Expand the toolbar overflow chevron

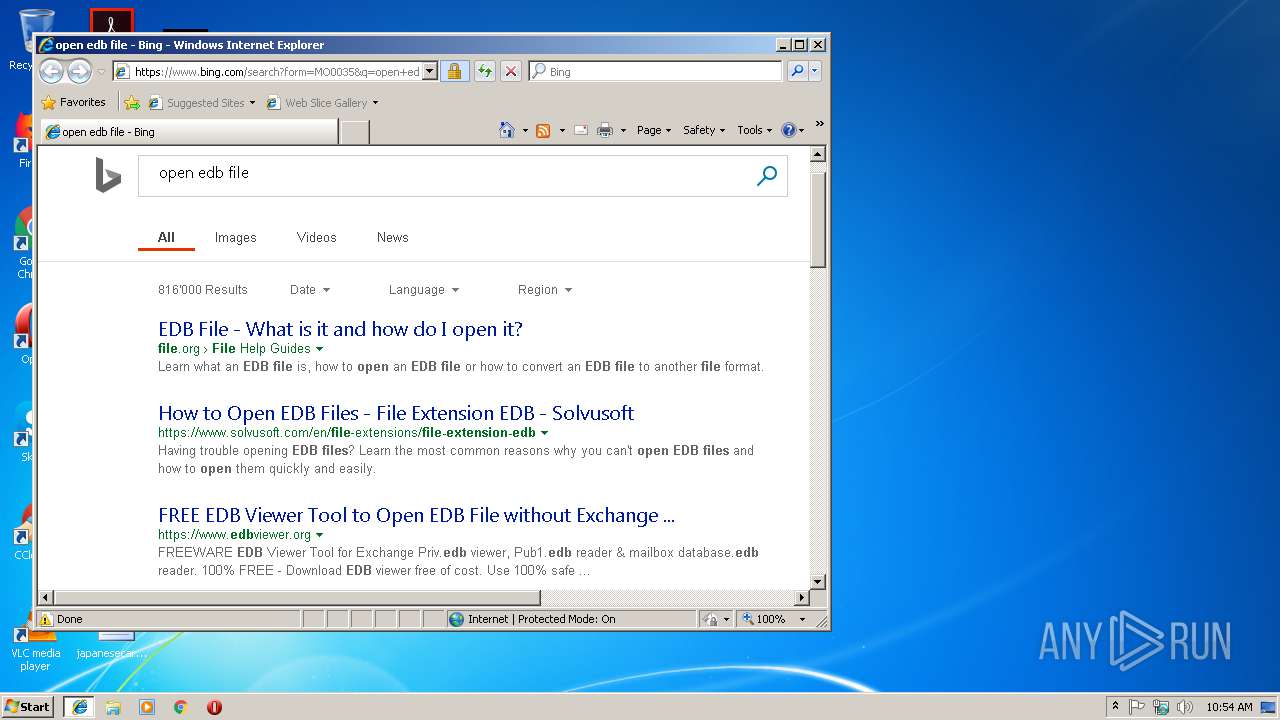point(819,124)
